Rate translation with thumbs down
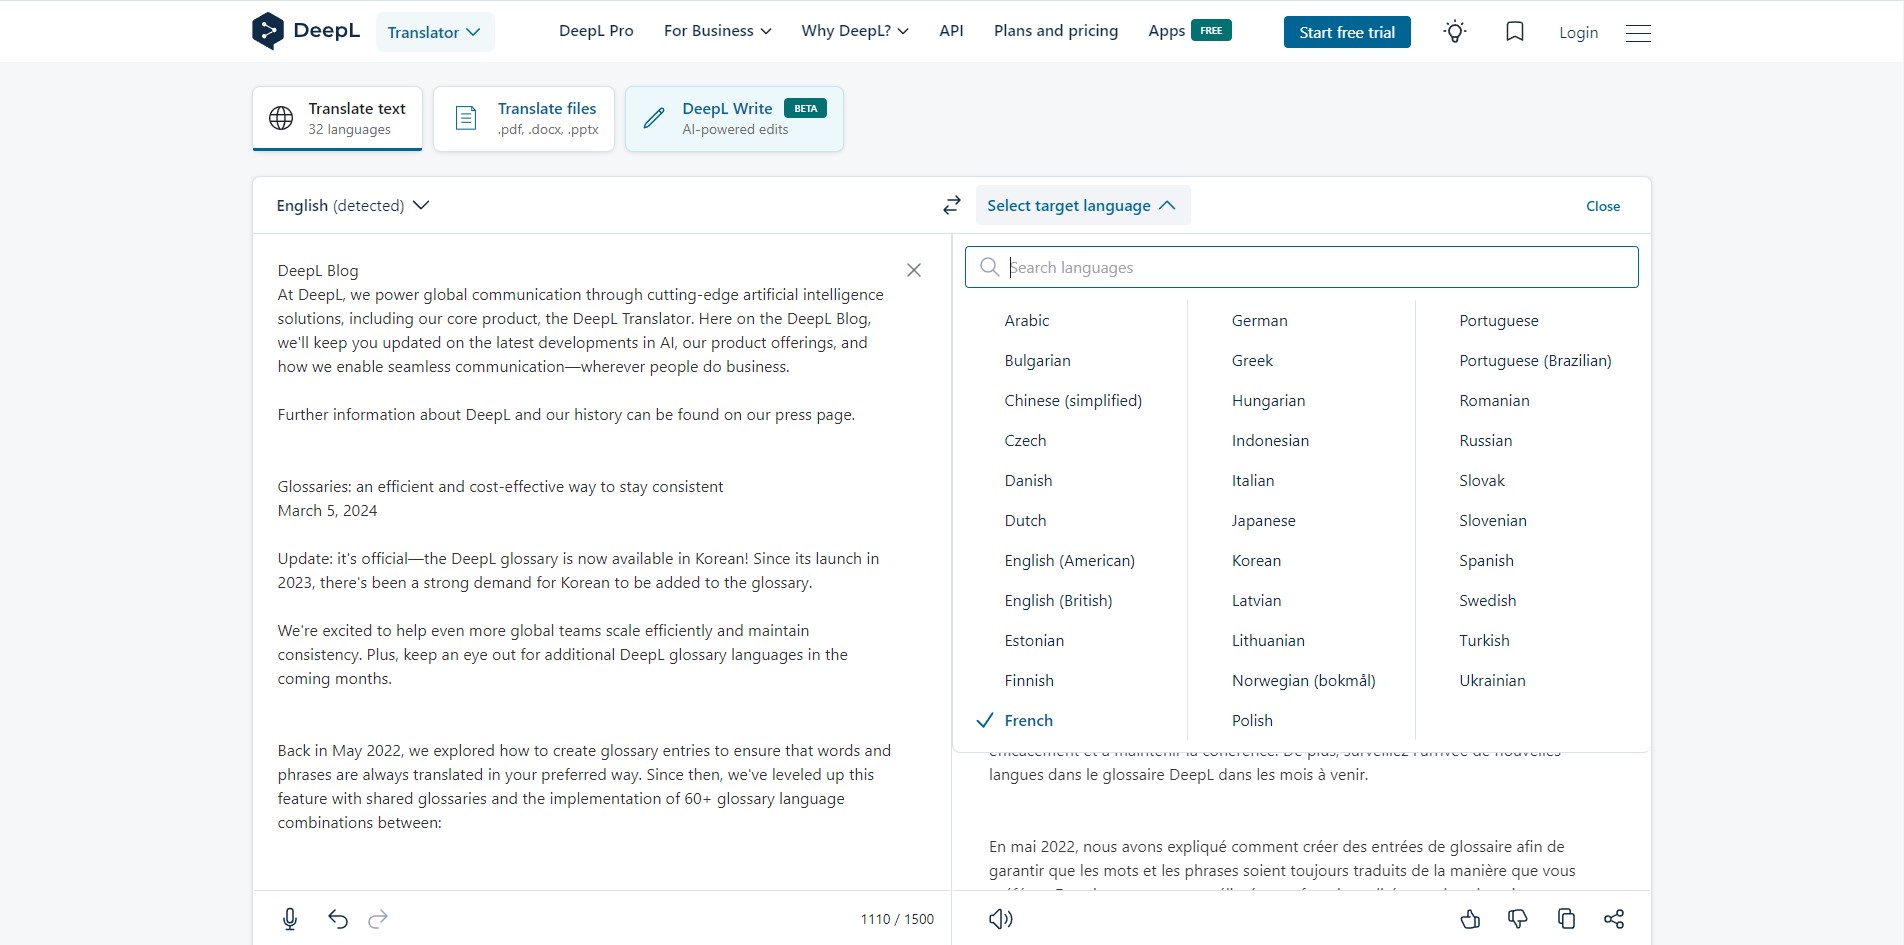 click(1518, 919)
